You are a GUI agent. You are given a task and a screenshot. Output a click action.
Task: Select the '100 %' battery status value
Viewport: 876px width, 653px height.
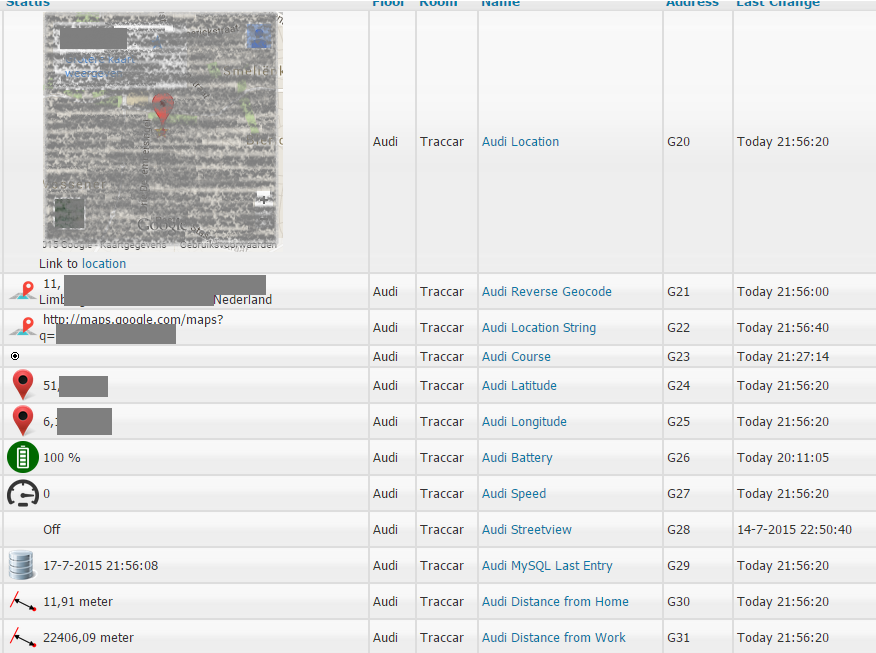tap(62, 457)
